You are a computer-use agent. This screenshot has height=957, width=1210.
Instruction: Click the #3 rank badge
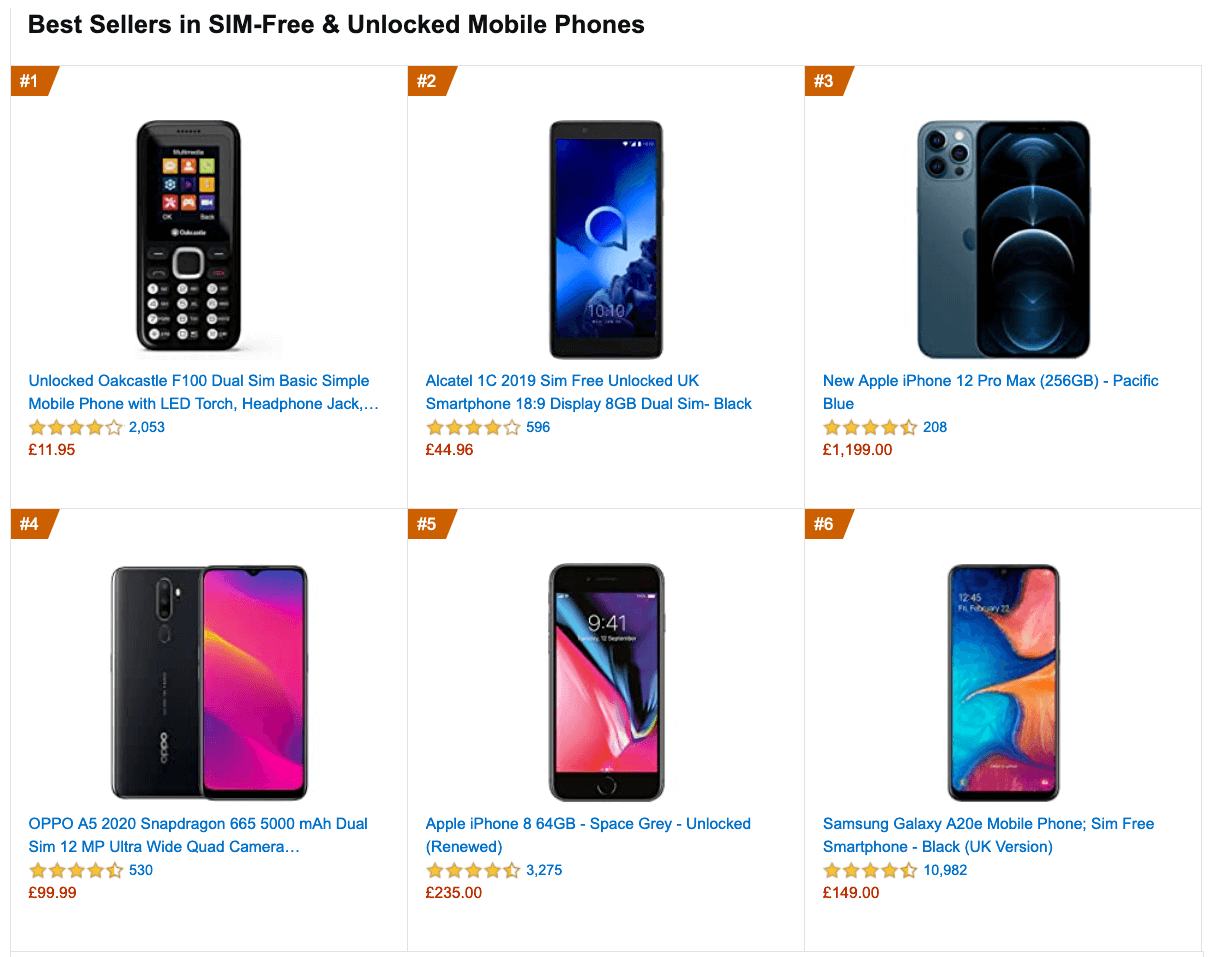click(825, 81)
